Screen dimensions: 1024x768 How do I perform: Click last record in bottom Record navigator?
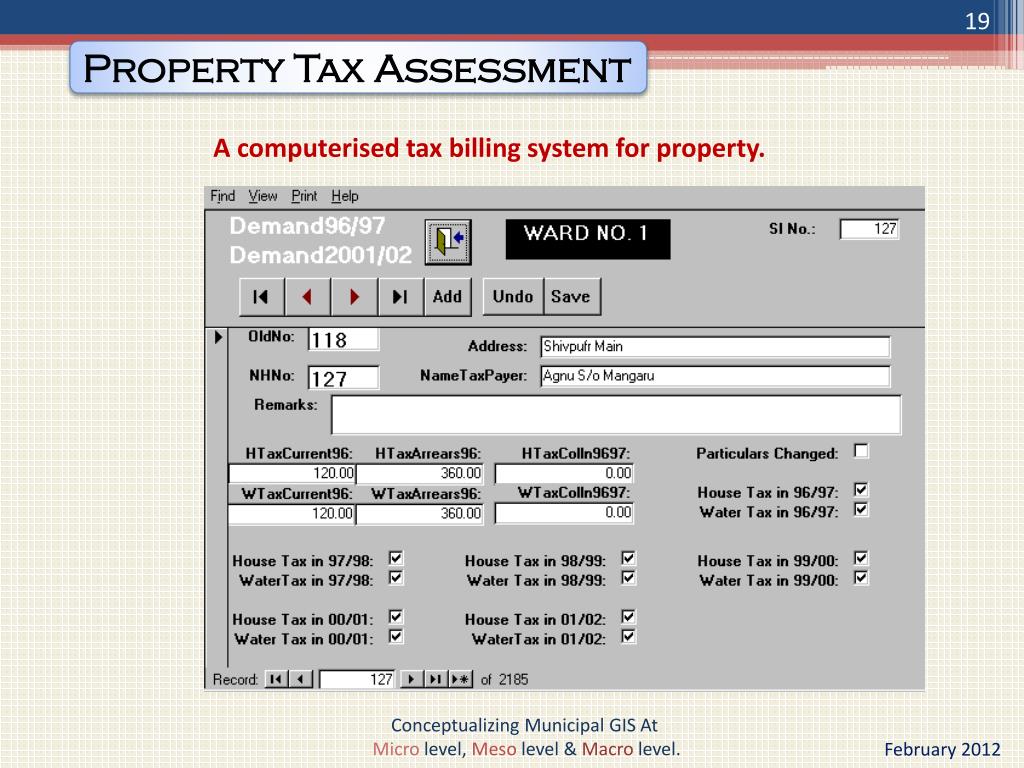[436, 679]
